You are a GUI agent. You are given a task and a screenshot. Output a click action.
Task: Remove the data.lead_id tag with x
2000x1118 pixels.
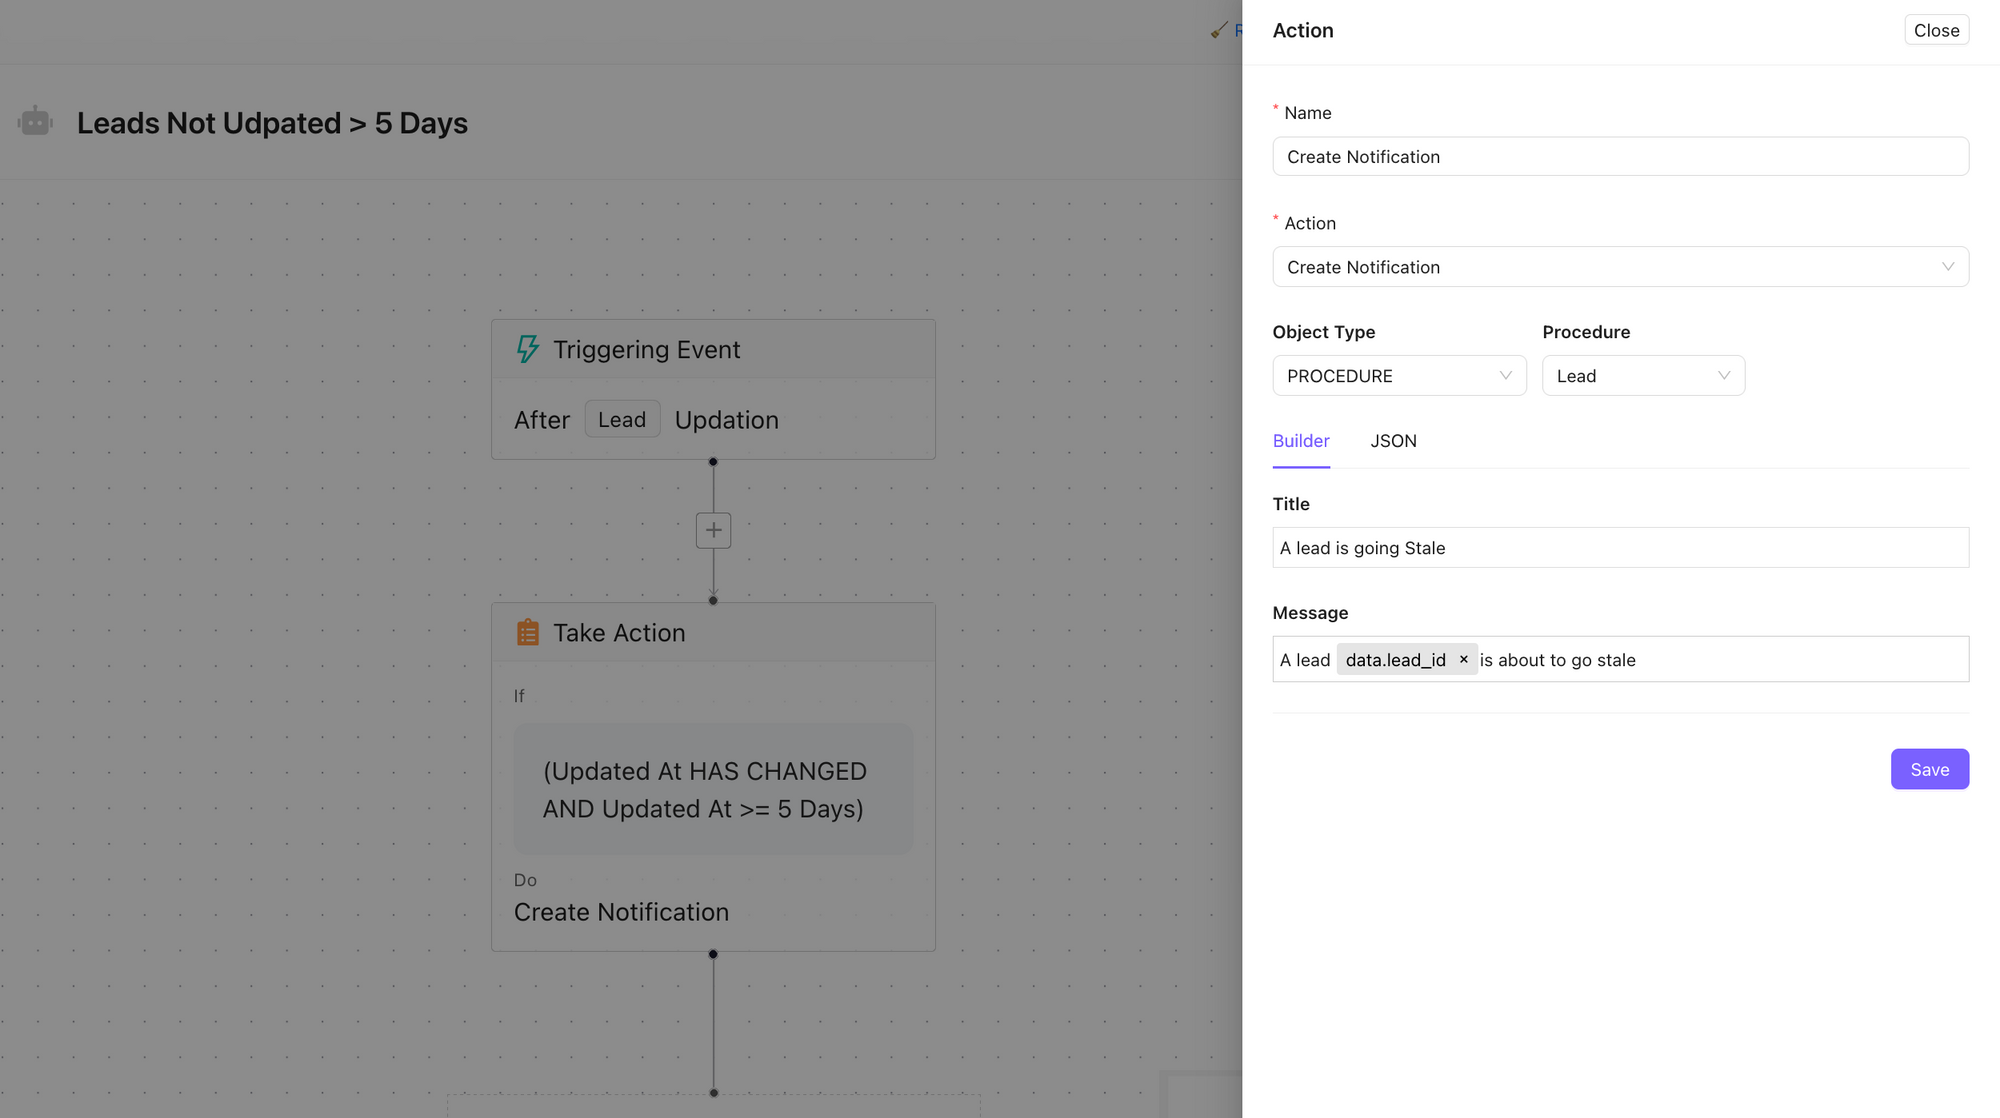click(x=1463, y=659)
